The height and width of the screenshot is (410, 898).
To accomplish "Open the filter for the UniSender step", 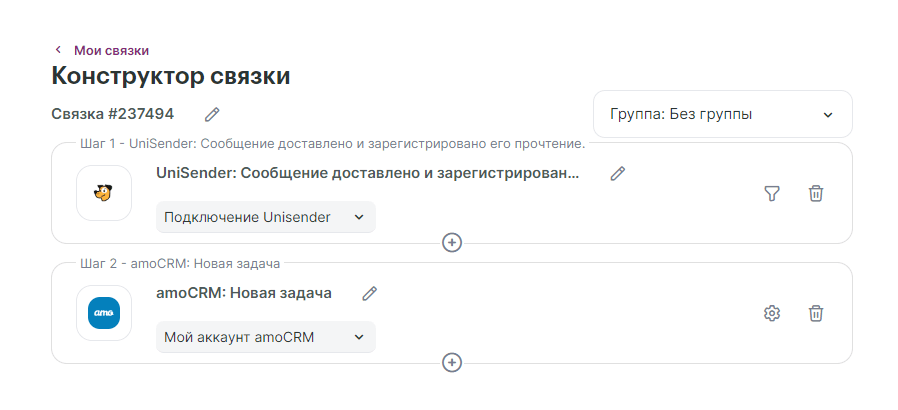I will [x=772, y=194].
